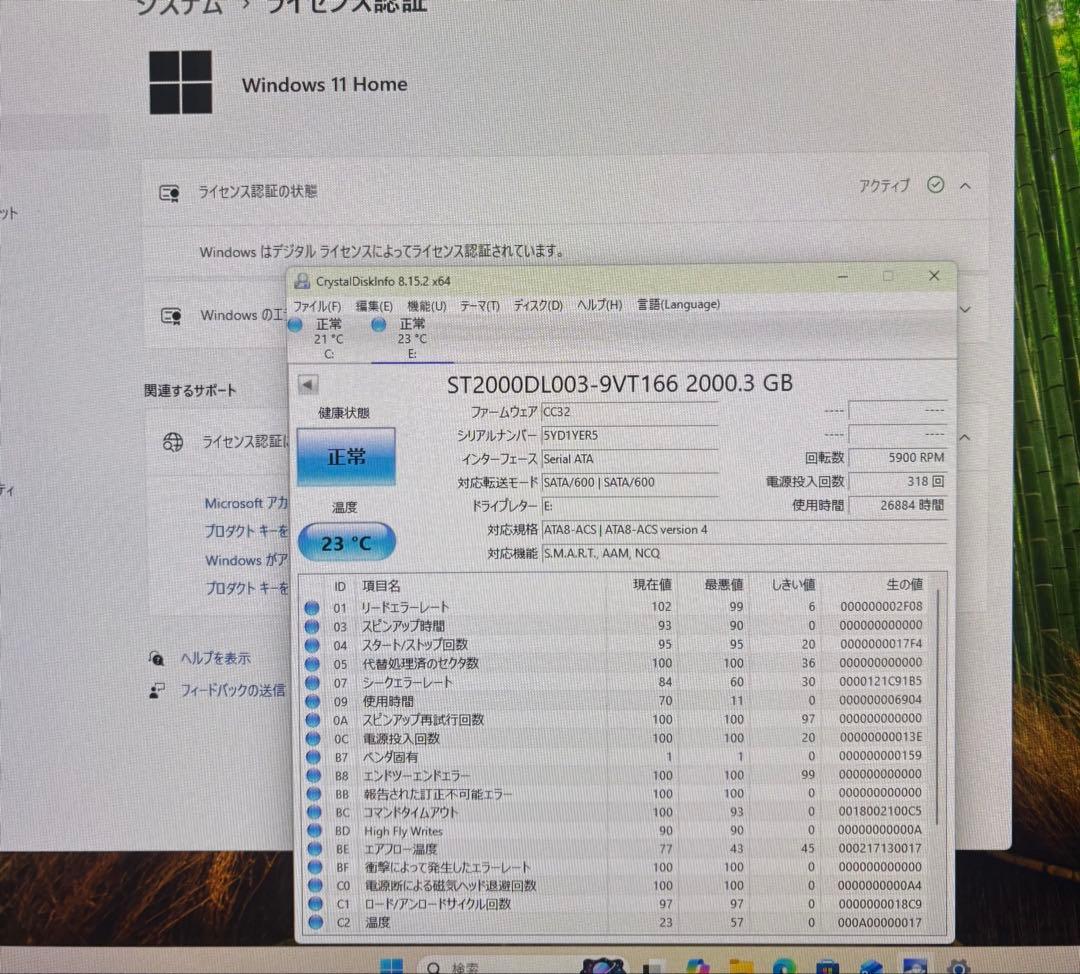Click the status orb for BB 報告された訂正不可能エラー
Screen dimensions: 1080x974
tap(314, 794)
